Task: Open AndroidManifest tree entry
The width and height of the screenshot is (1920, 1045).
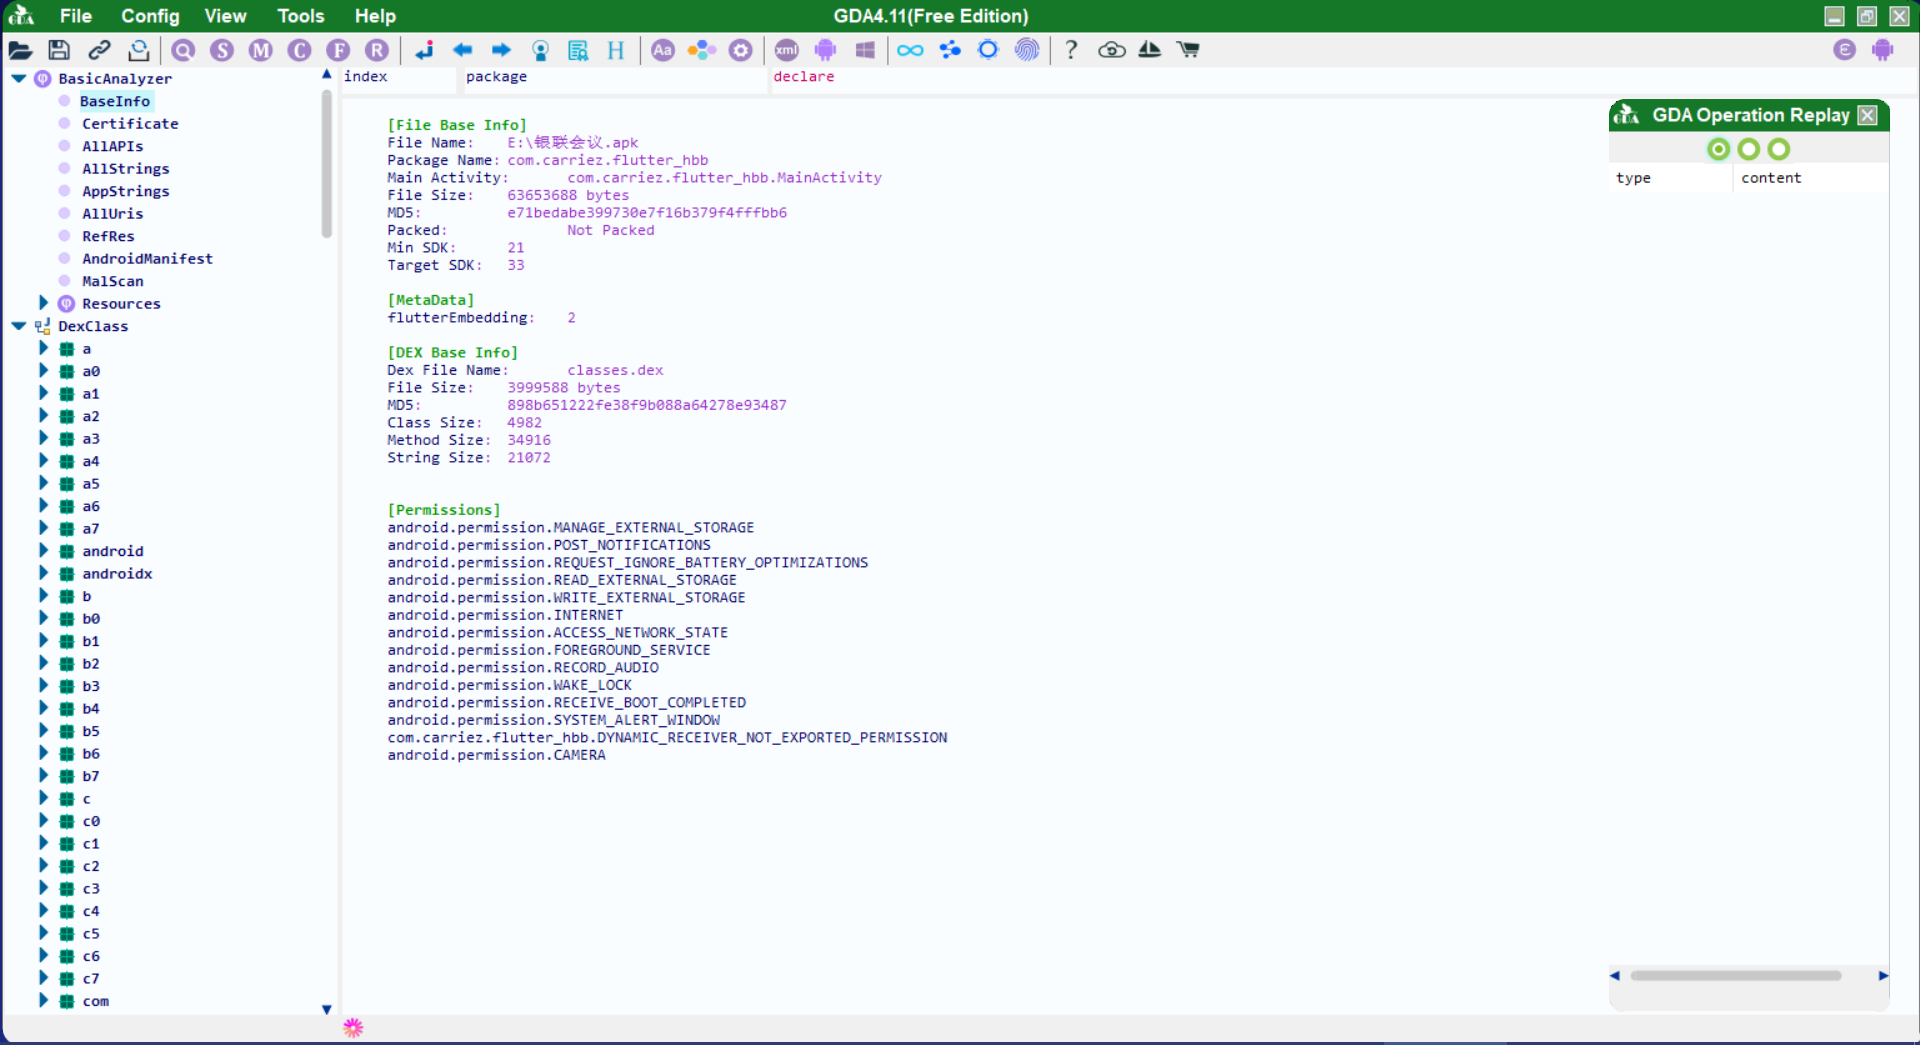Action: pyautogui.click(x=147, y=258)
